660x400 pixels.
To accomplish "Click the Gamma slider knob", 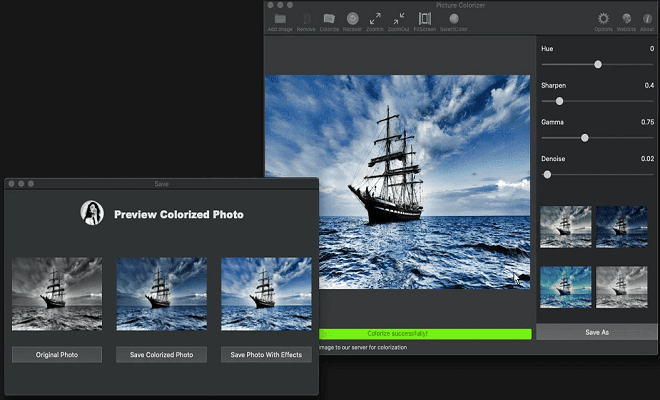I will tap(585, 137).
